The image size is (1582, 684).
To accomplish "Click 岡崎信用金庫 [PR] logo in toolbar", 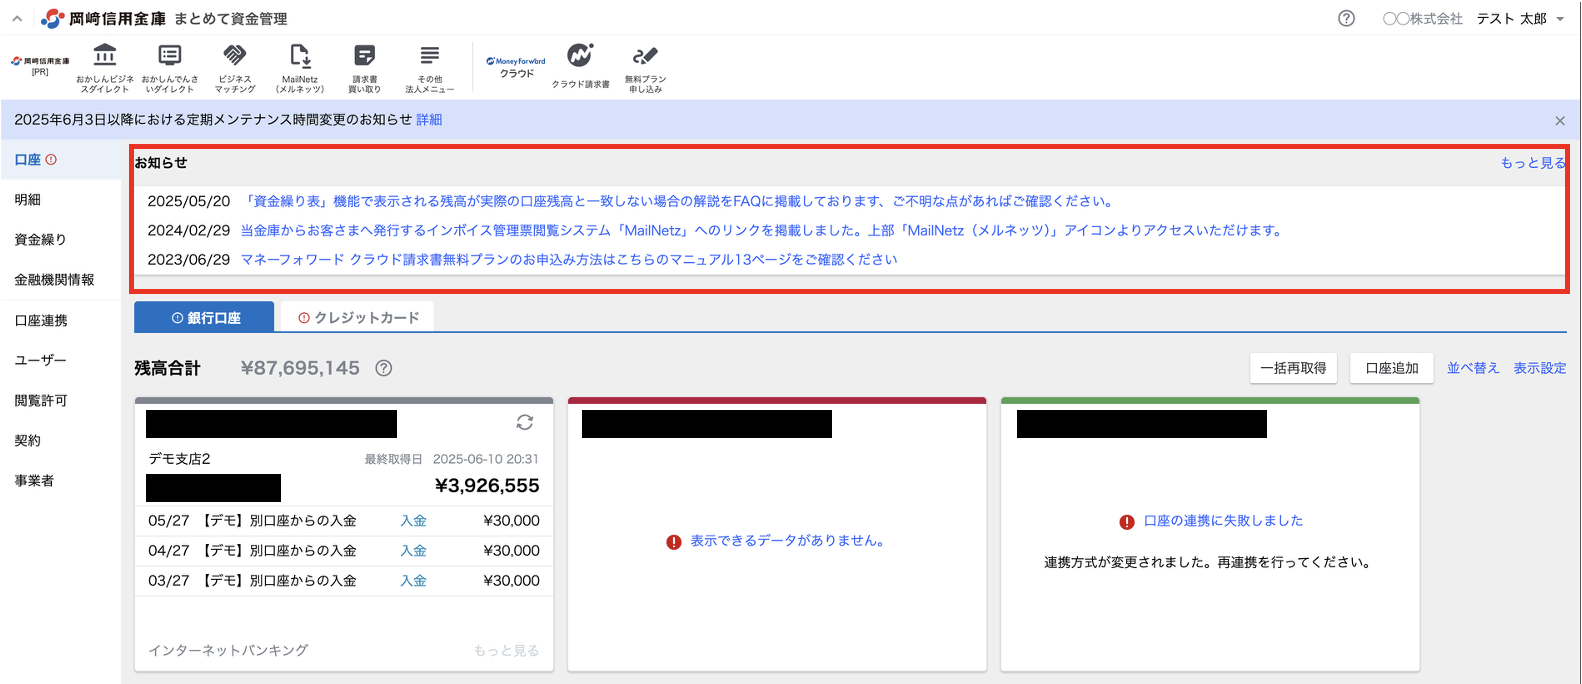I will point(40,66).
